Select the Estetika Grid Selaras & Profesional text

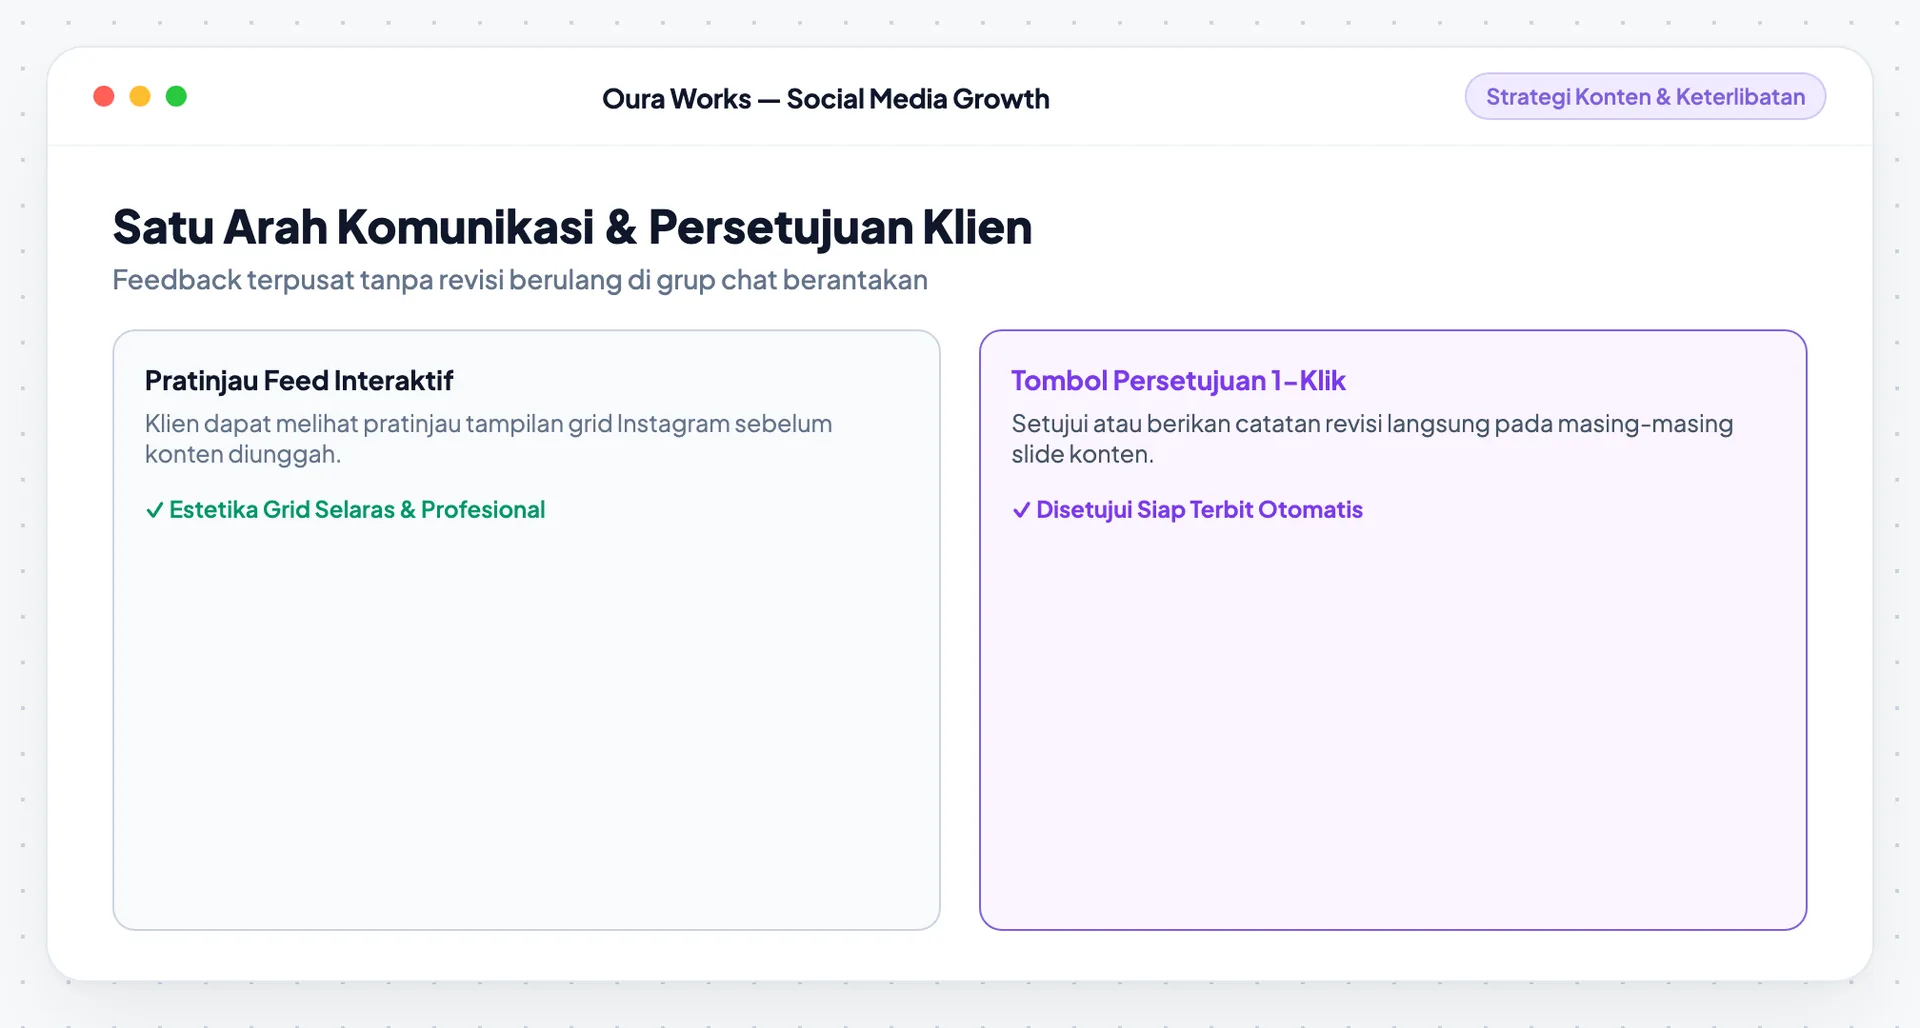tap(357, 510)
